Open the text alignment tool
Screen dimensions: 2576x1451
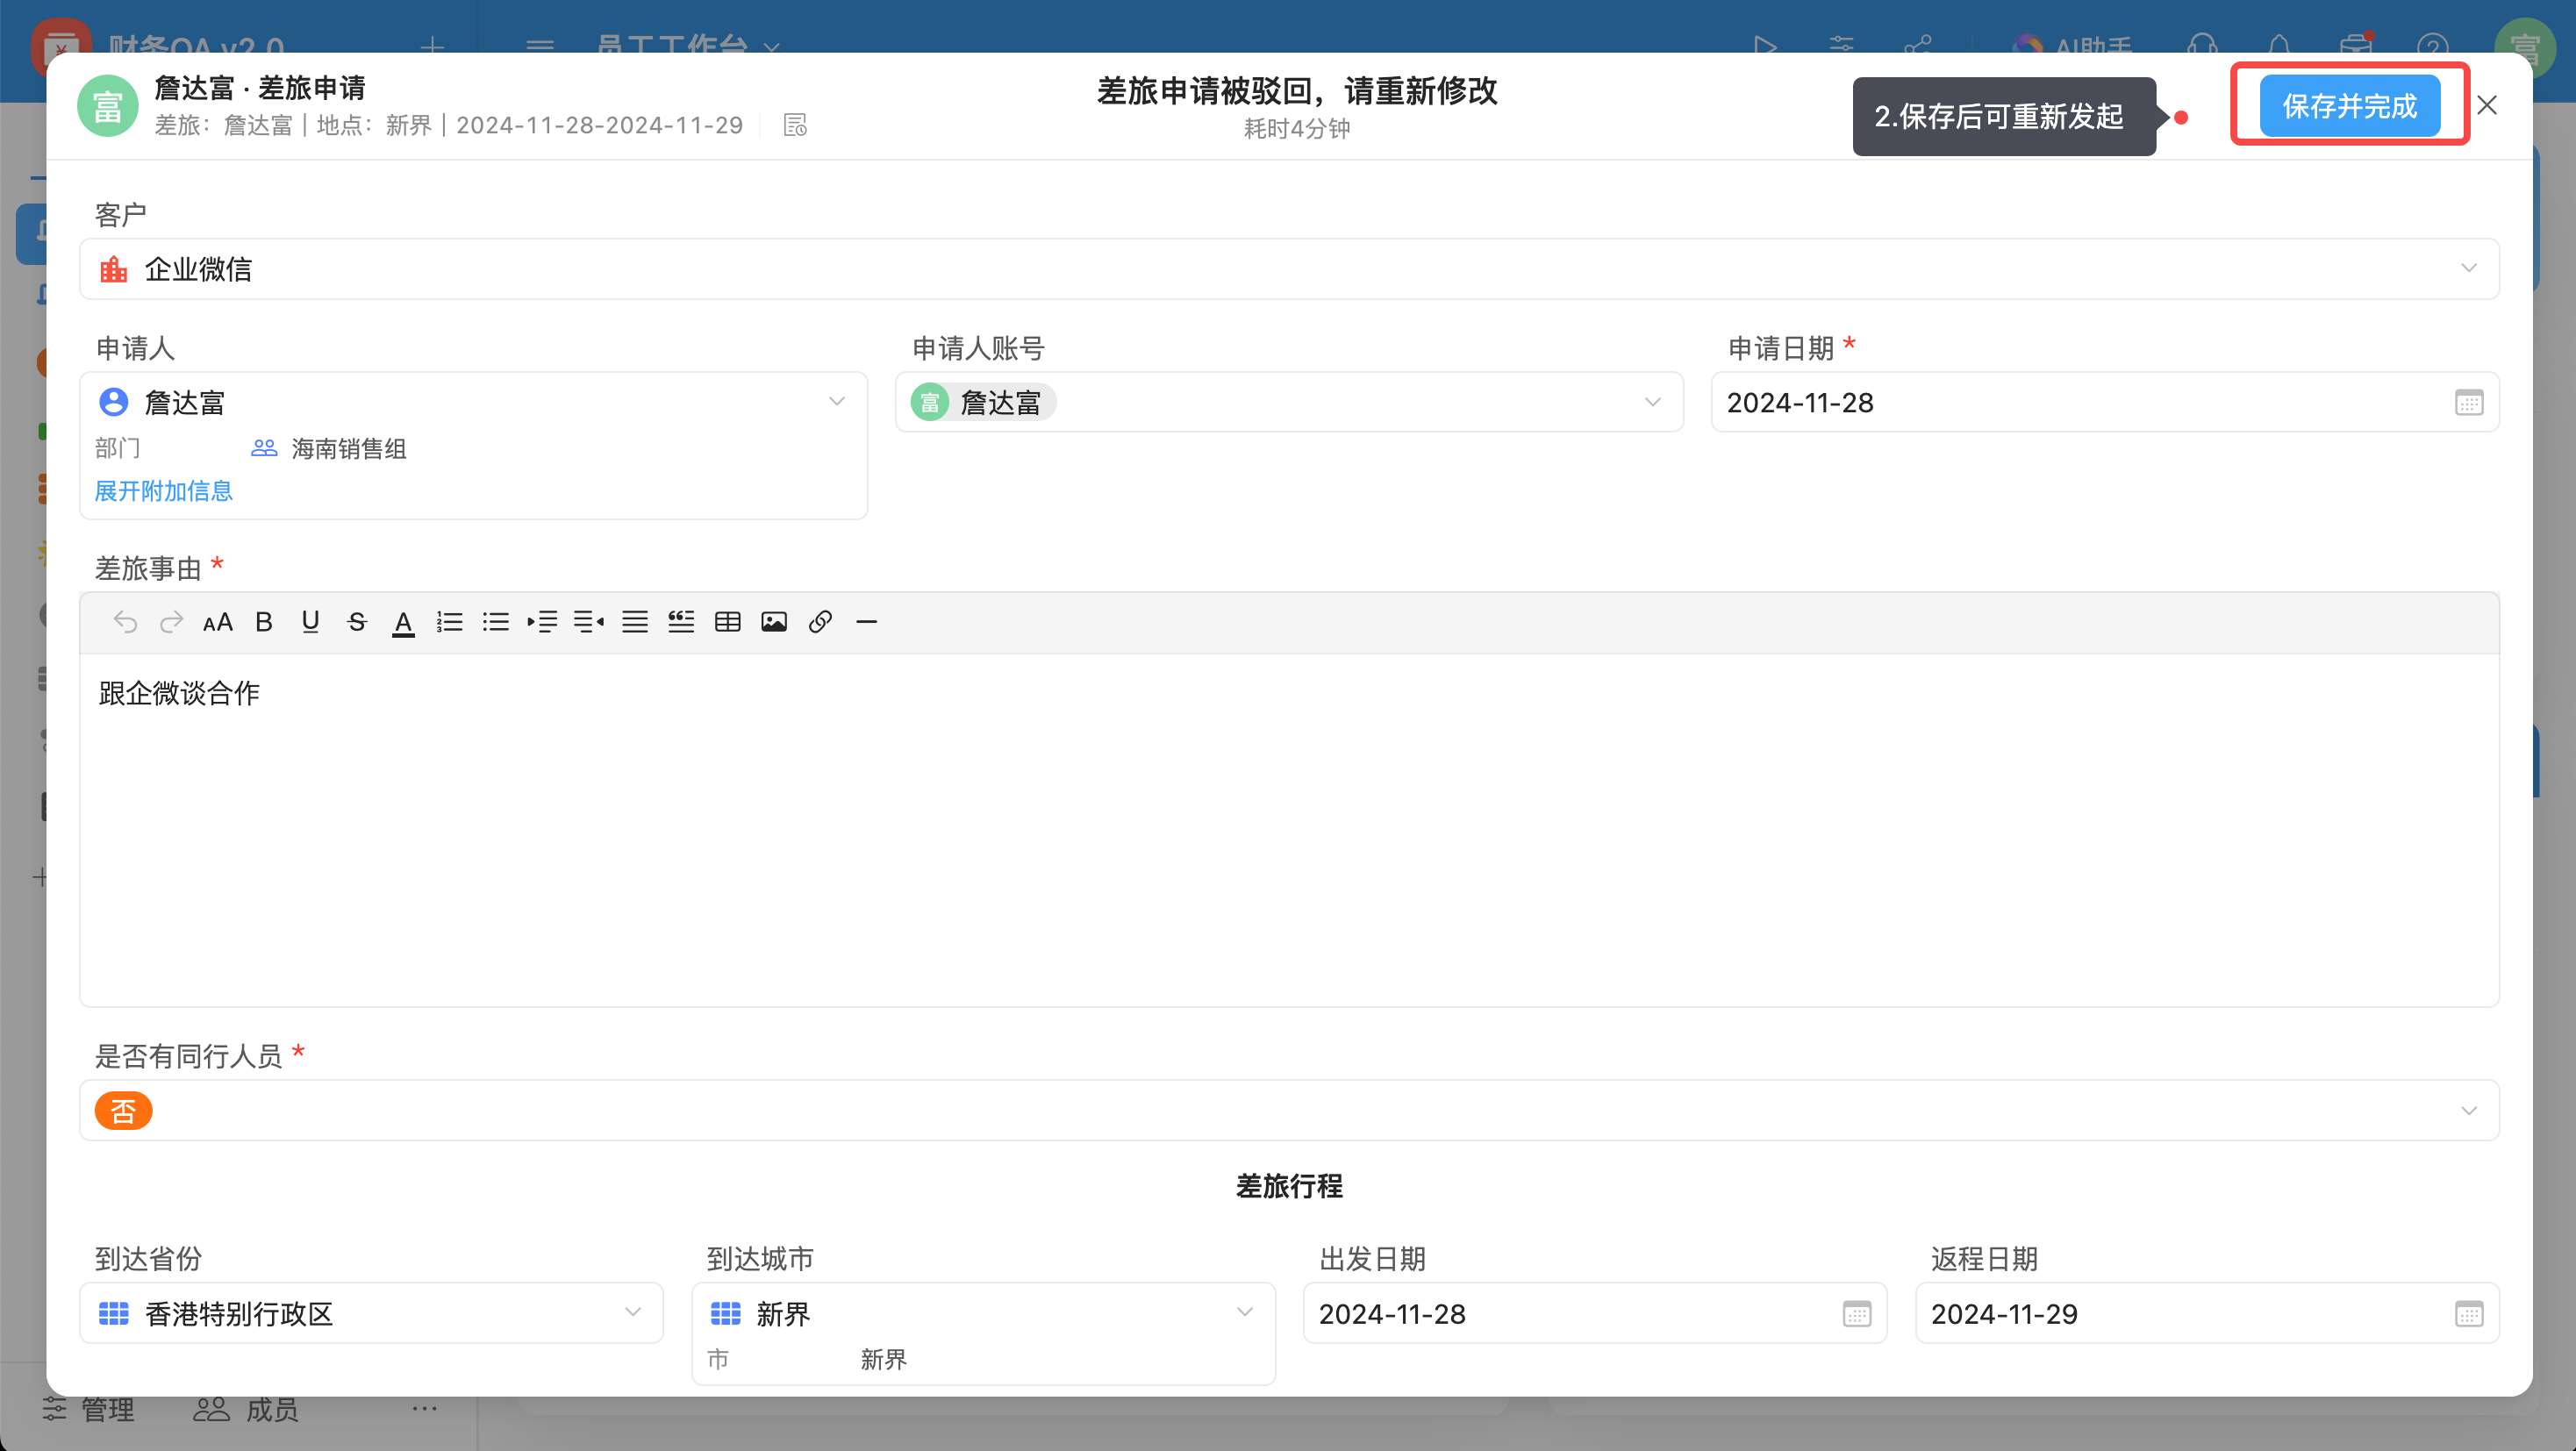click(635, 622)
